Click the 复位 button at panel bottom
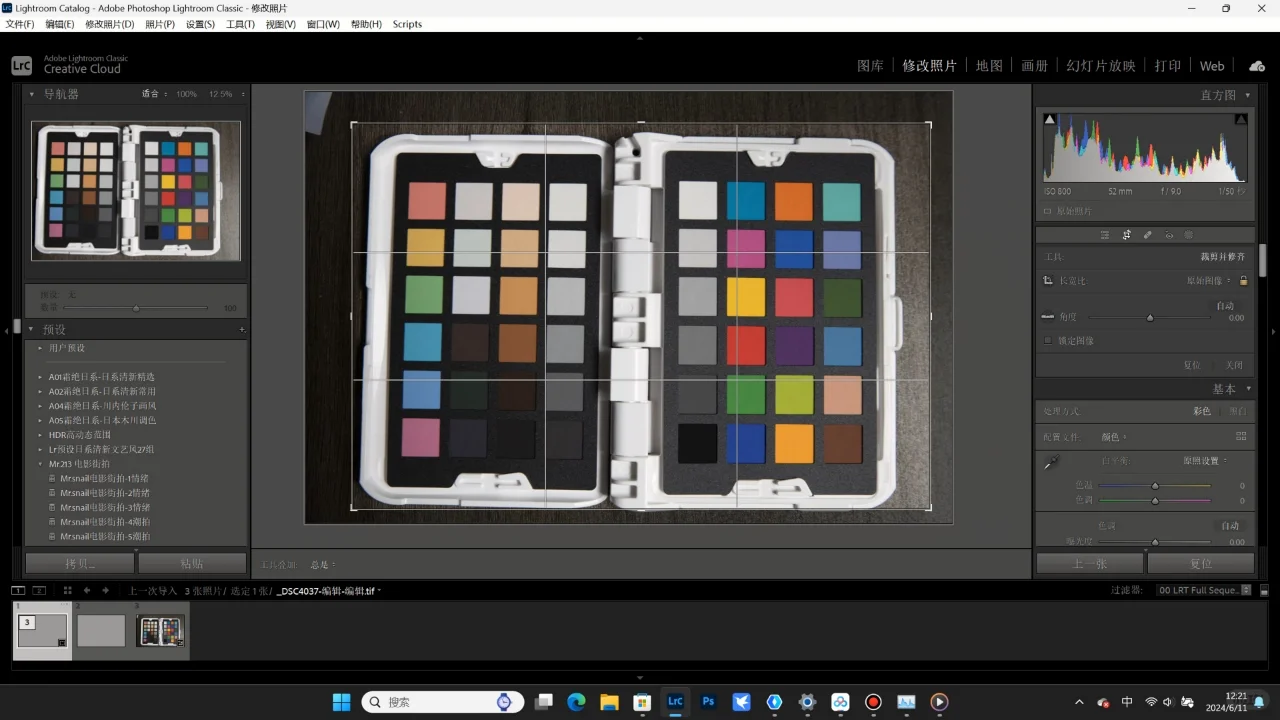The height and width of the screenshot is (720, 1280). [x=1201, y=563]
